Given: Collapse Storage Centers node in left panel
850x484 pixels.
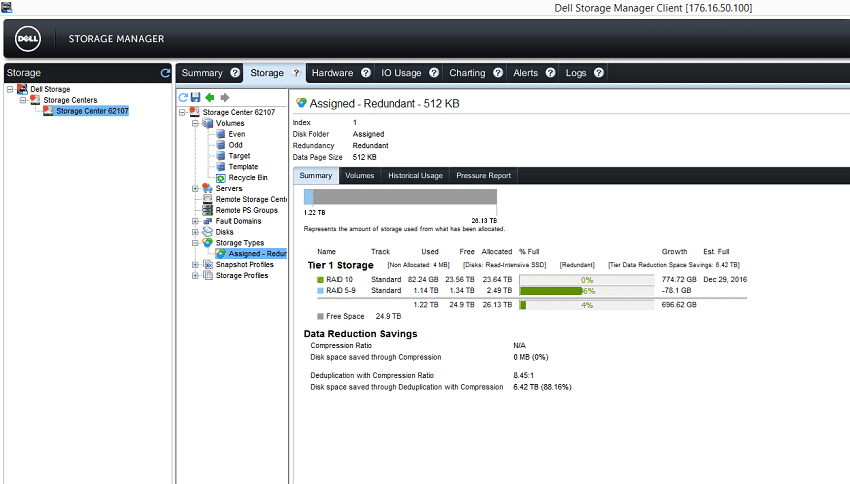Looking at the screenshot, I should tap(23, 100).
